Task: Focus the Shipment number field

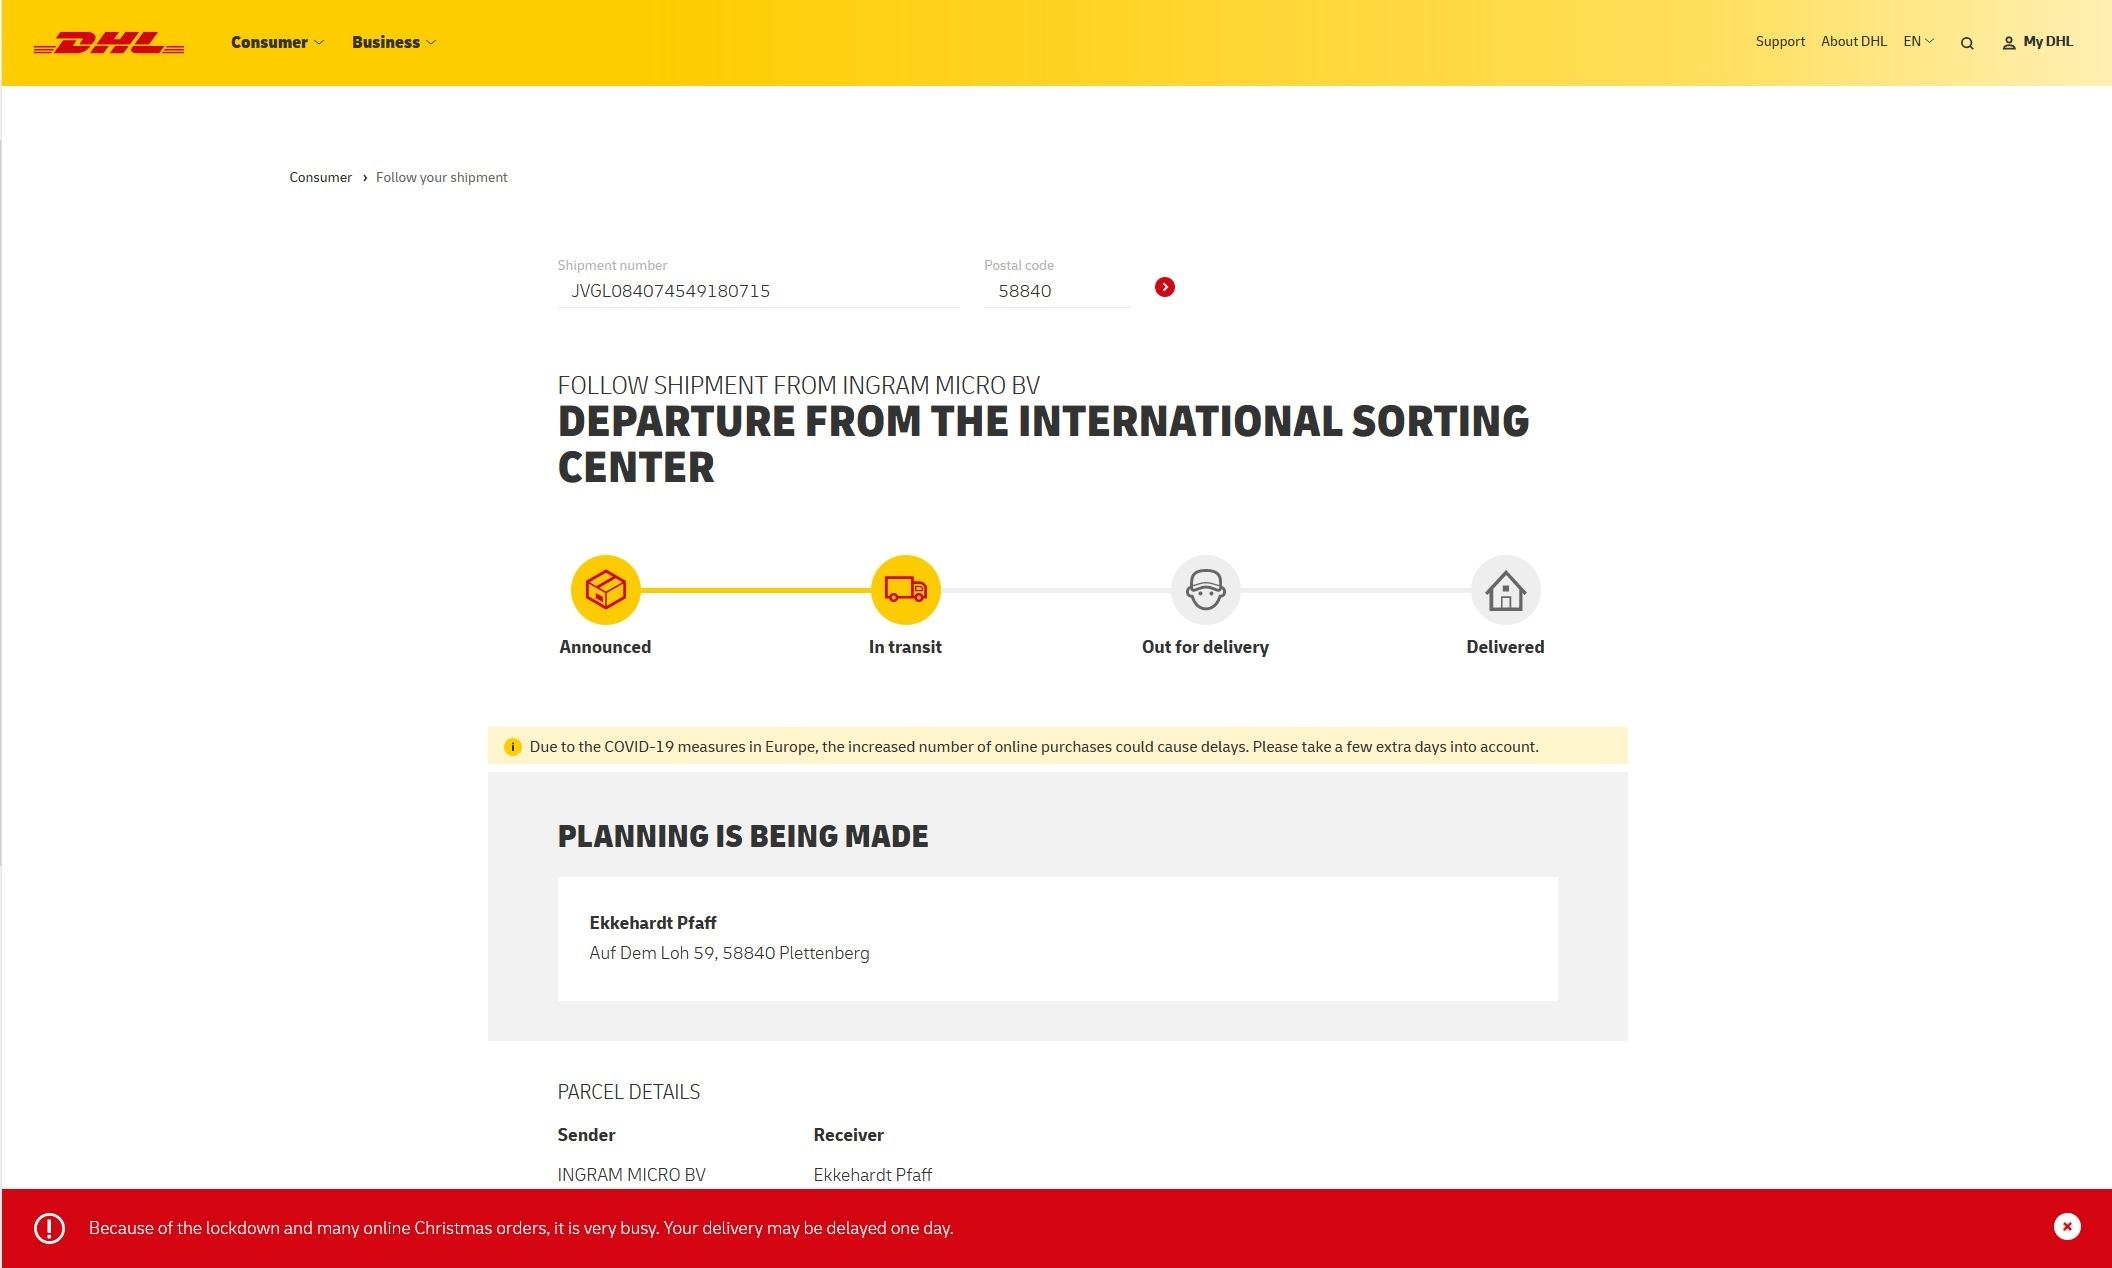Action: pos(758,291)
